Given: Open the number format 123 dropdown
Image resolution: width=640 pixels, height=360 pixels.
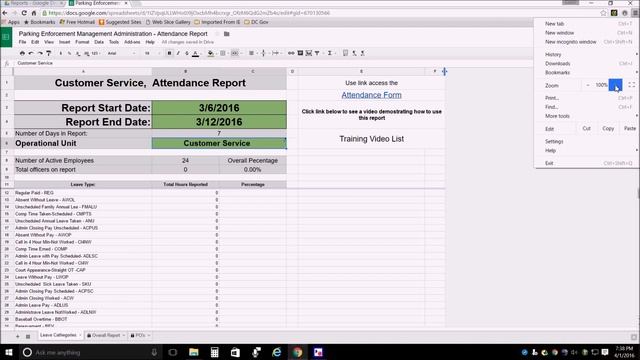Looking at the screenshot, I should tap(96, 53).
